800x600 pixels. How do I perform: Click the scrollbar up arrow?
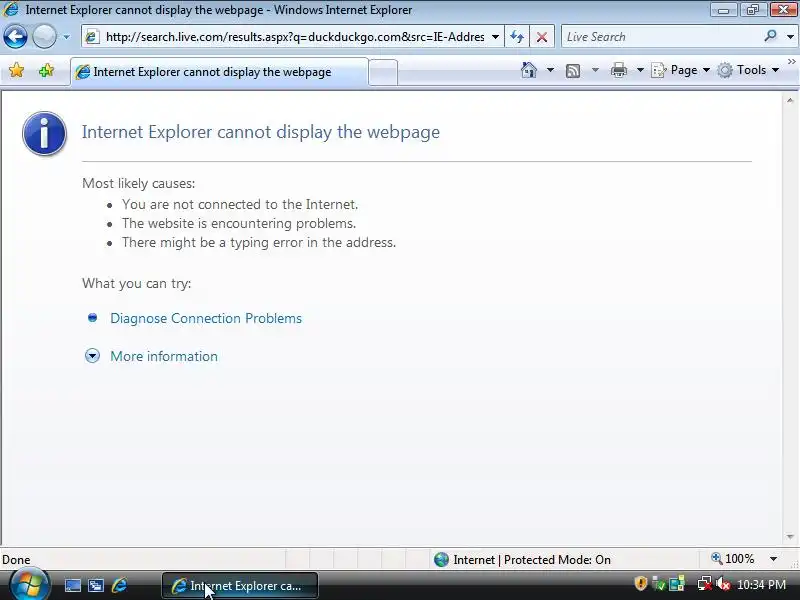(790, 101)
